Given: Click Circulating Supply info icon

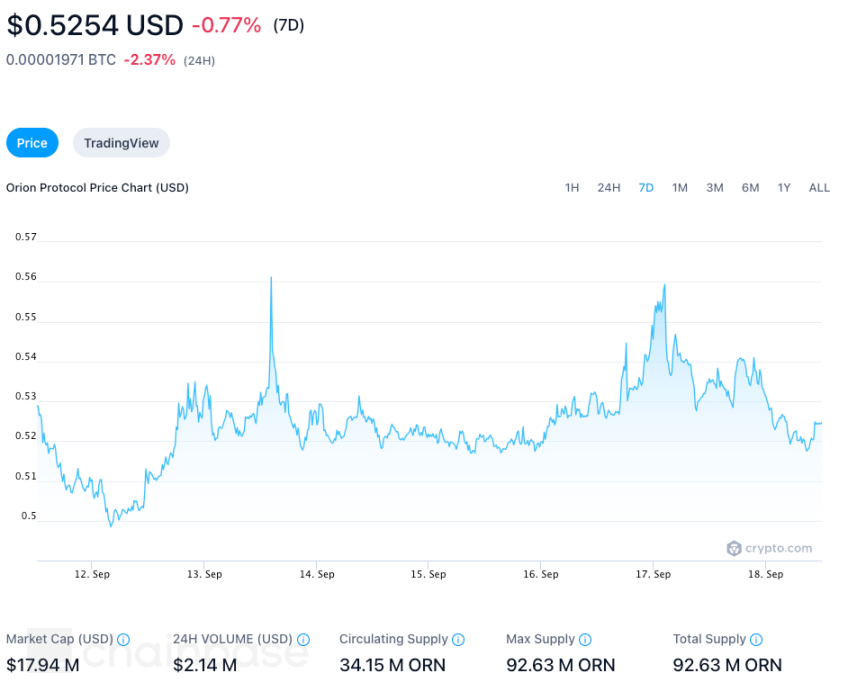Looking at the screenshot, I should tap(458, 640).
